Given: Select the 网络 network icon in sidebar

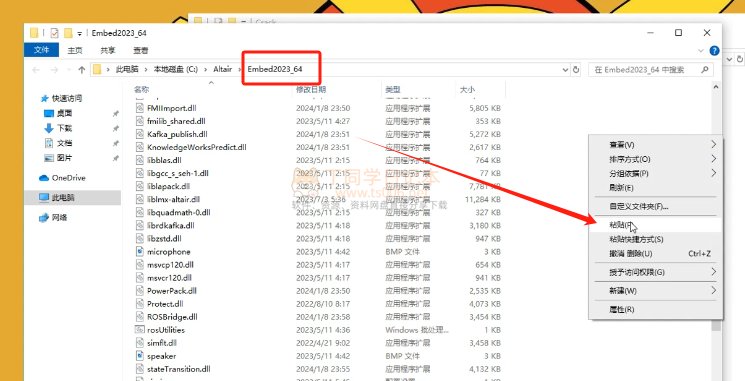Looking at the screenshot, I should point(44,218).
